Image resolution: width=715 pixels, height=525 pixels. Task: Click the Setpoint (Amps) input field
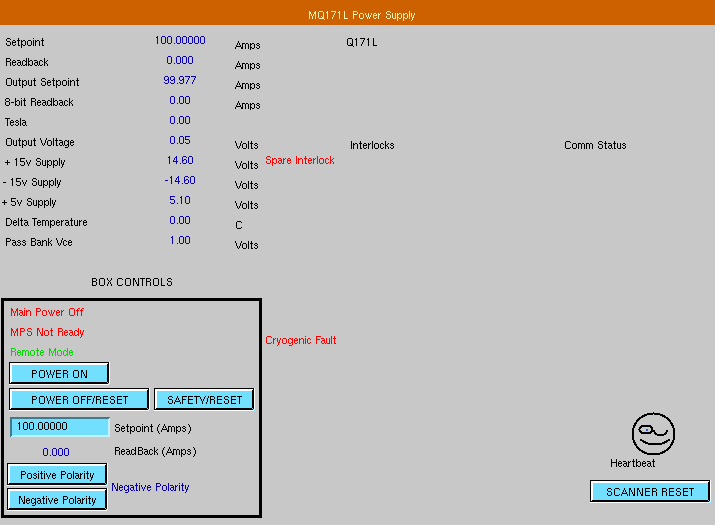point(60,426)
